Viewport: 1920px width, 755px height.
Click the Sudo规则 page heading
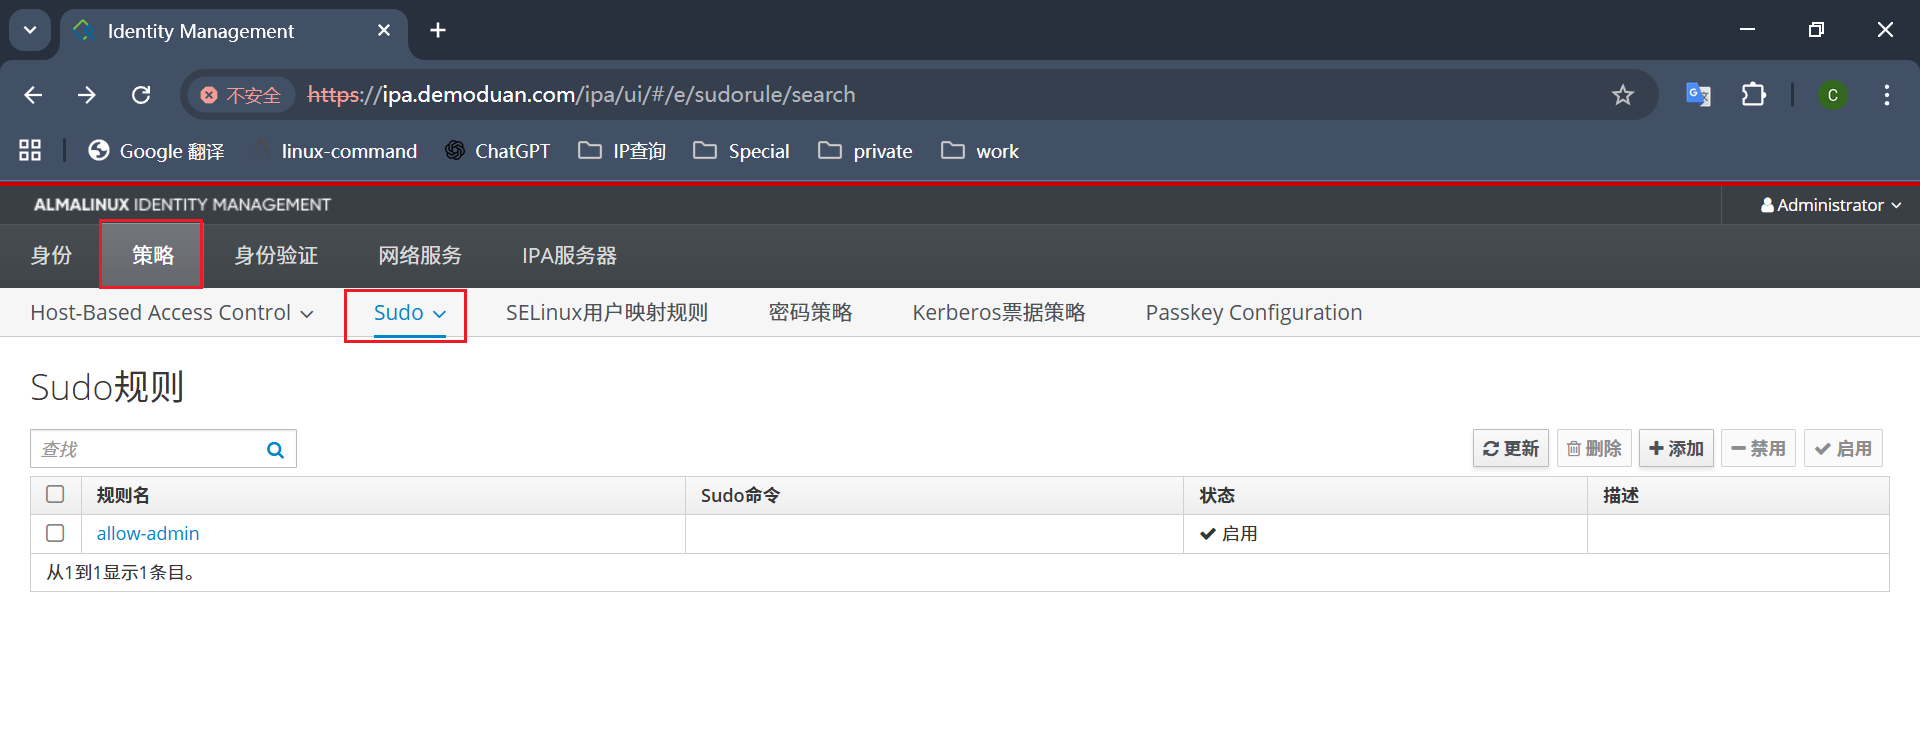click(x=107, y=387)
